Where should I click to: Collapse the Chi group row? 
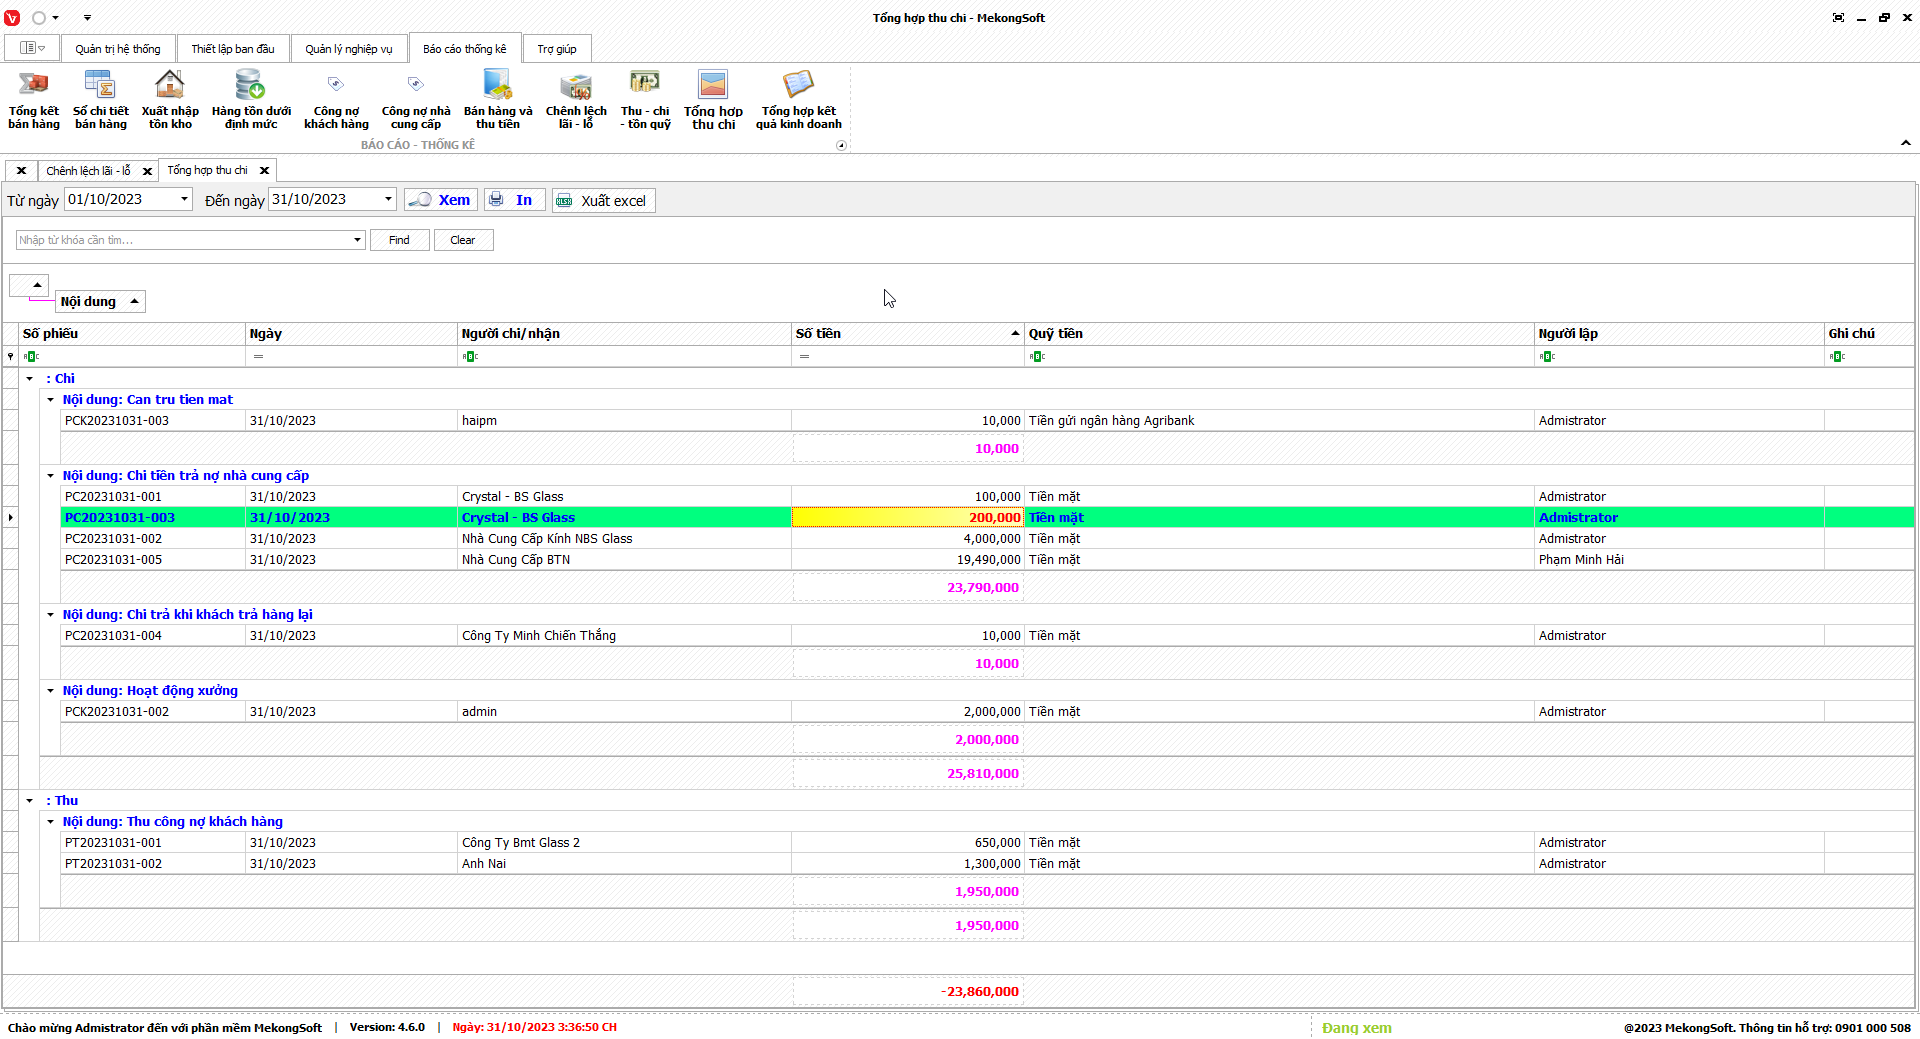(30, 379)
